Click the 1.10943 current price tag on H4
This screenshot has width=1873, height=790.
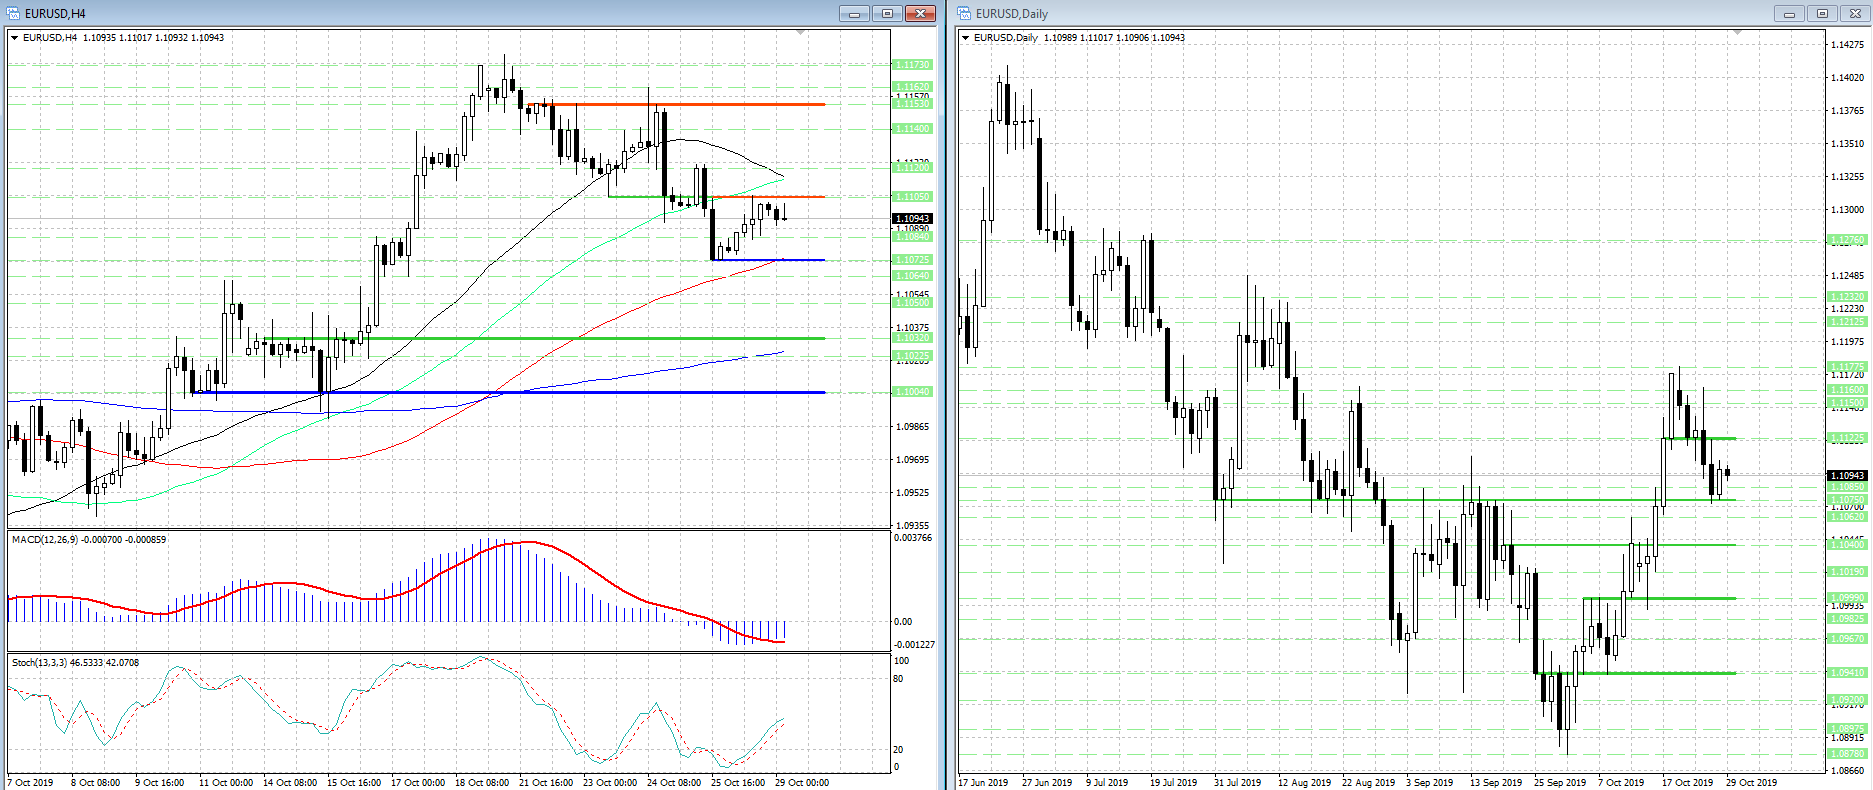(x=912, y=218)
